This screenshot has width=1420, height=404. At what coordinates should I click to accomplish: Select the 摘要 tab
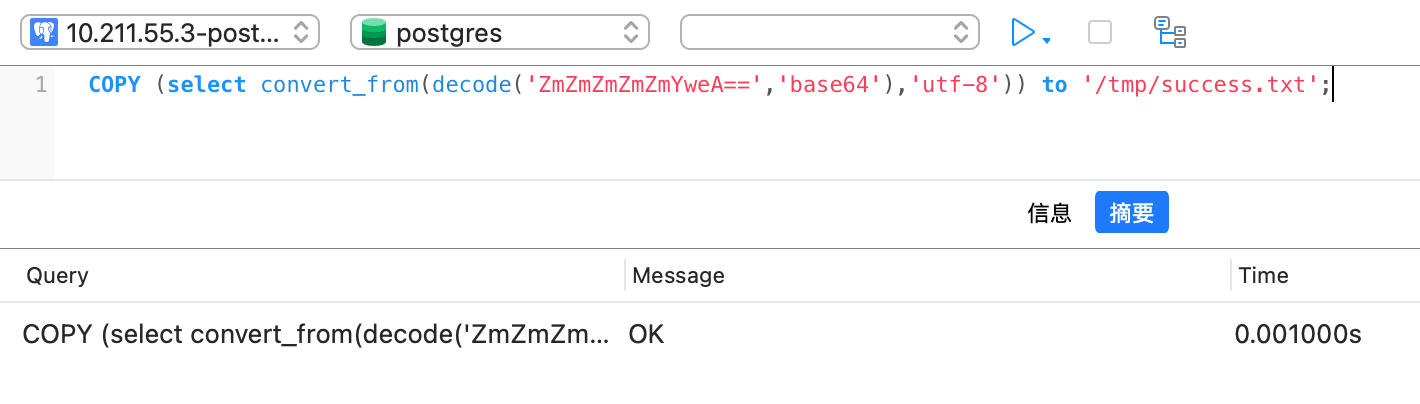1131,212
